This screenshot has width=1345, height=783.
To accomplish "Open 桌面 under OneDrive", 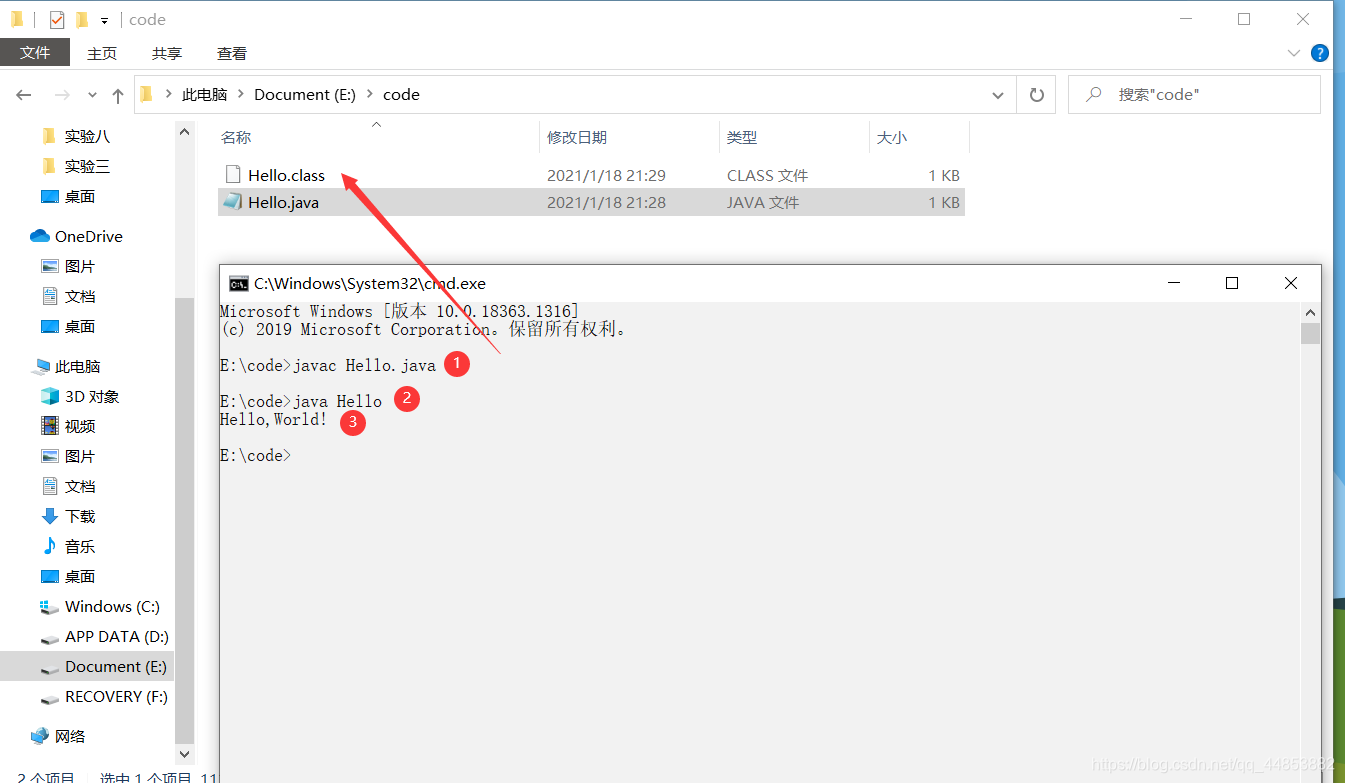I will click(x=79, y=326).
